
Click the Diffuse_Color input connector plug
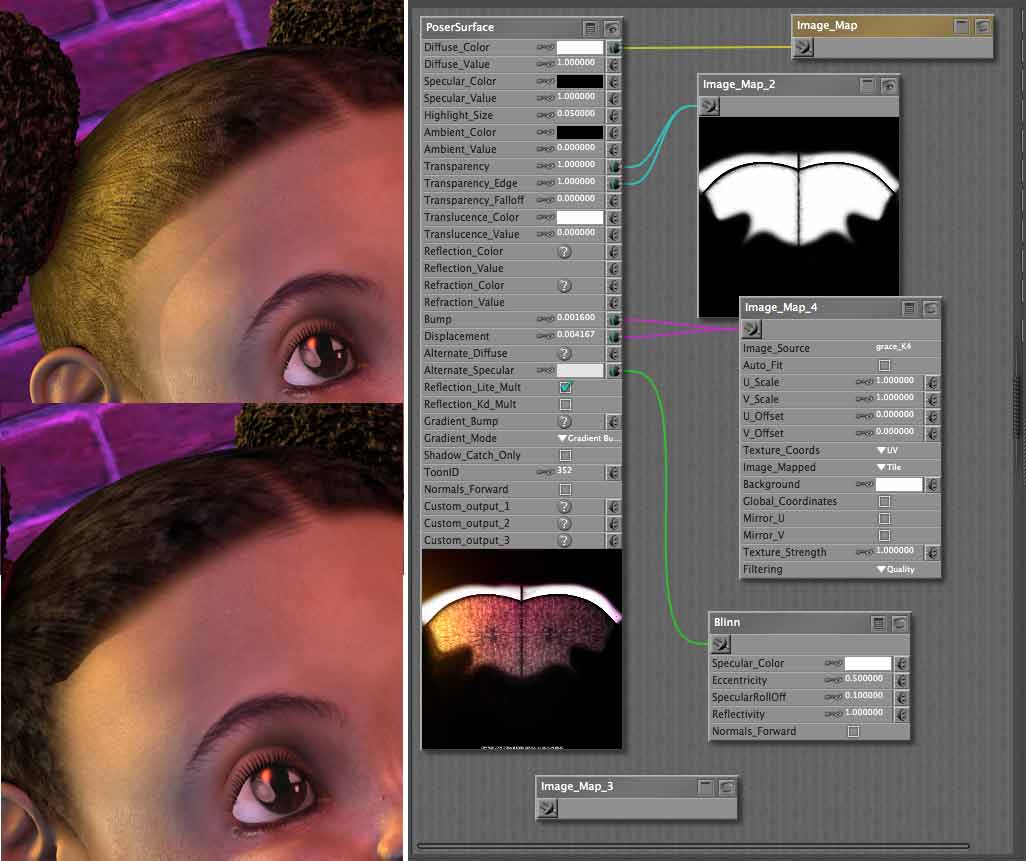point(614,48)
